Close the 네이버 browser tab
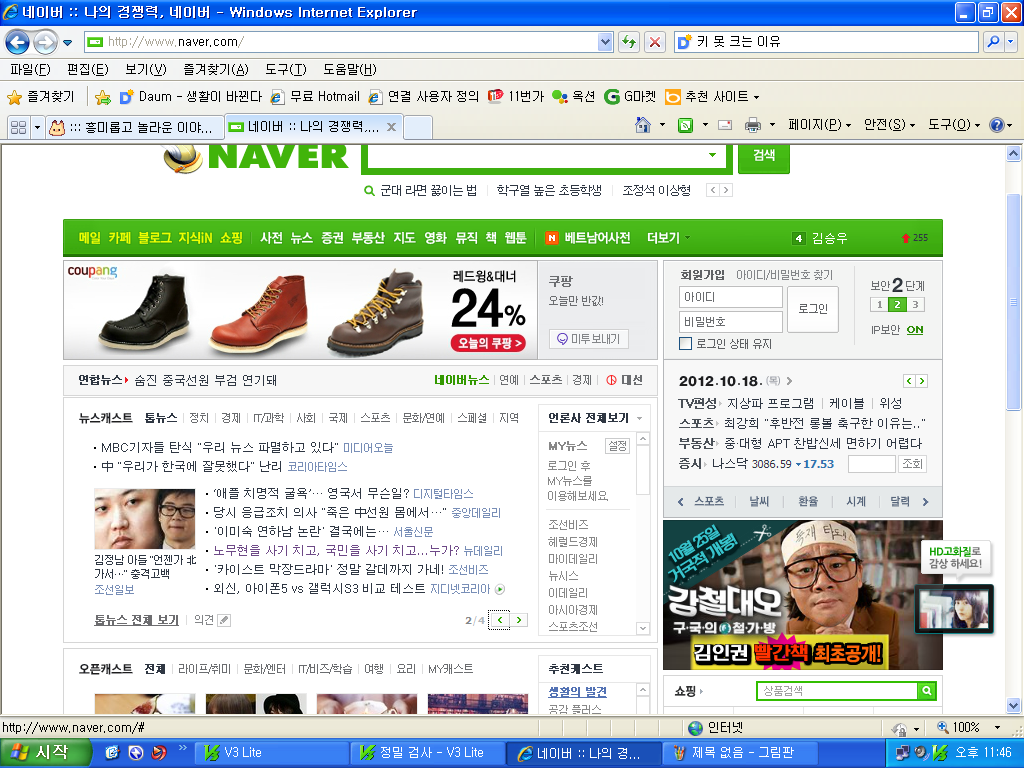The width and height of the screenshot is (1024, 768). click(391, 127)
